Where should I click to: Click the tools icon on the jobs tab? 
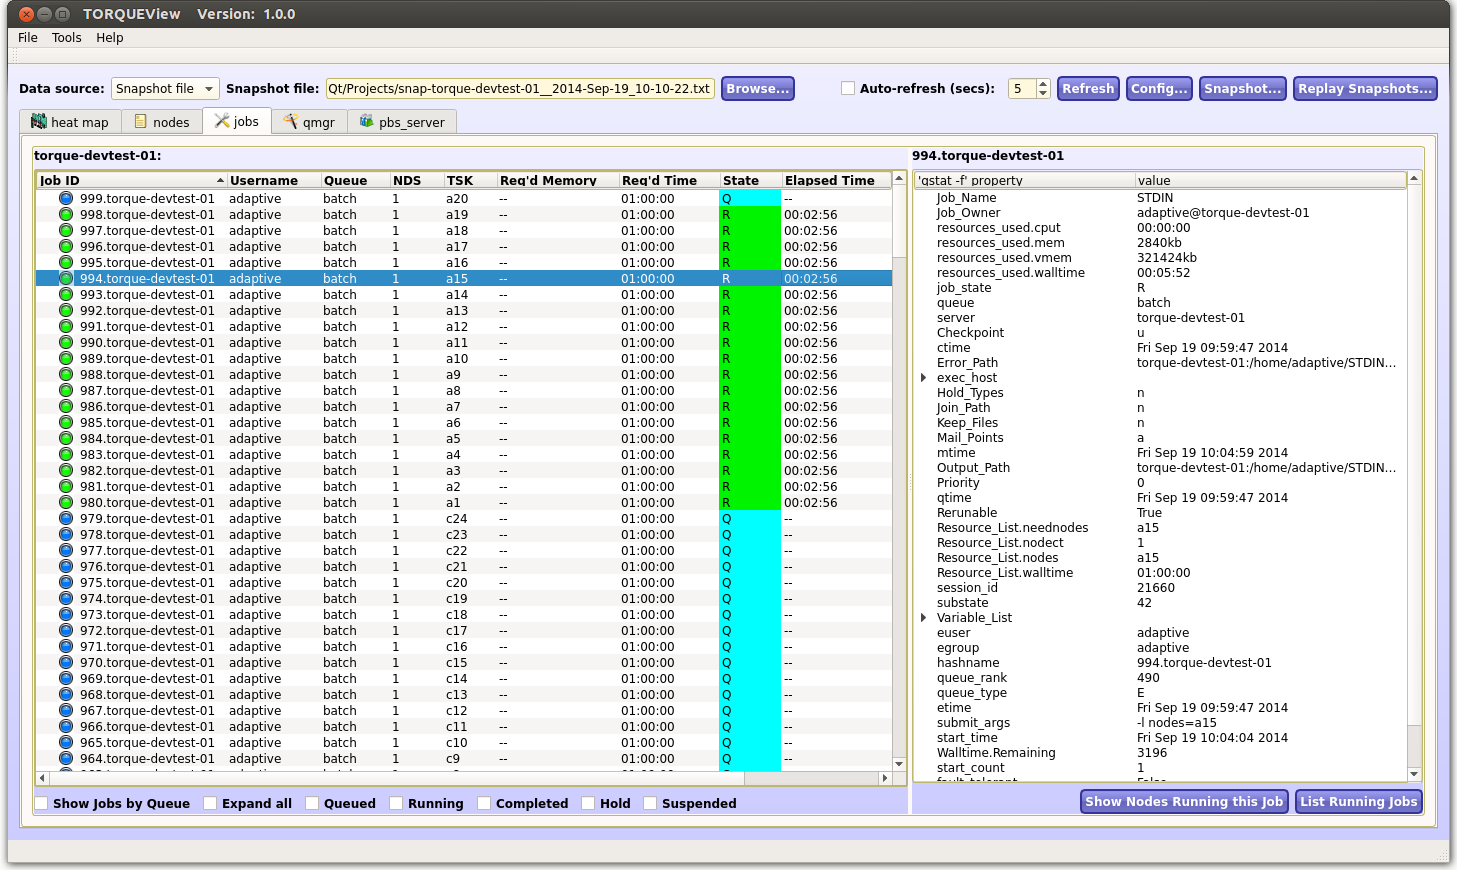click(222, 121)
